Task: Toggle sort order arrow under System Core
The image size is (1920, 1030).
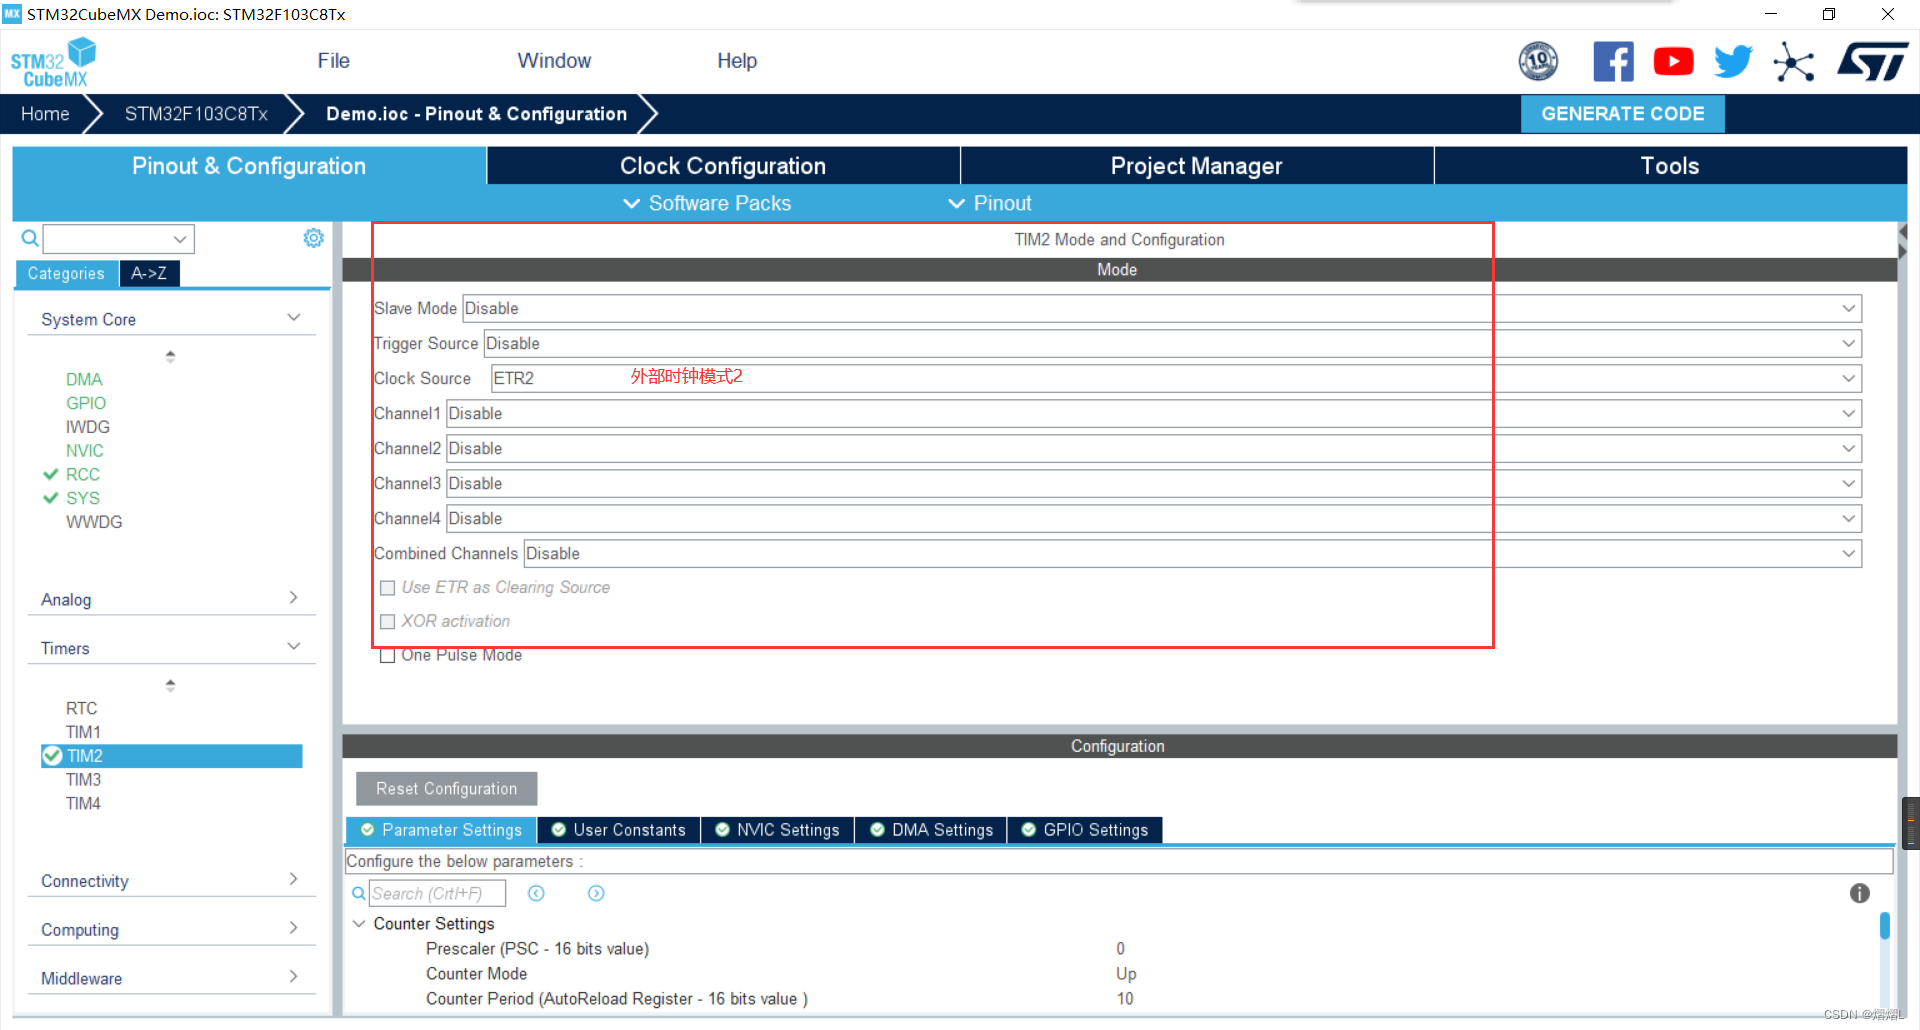Action: point(170,356)
